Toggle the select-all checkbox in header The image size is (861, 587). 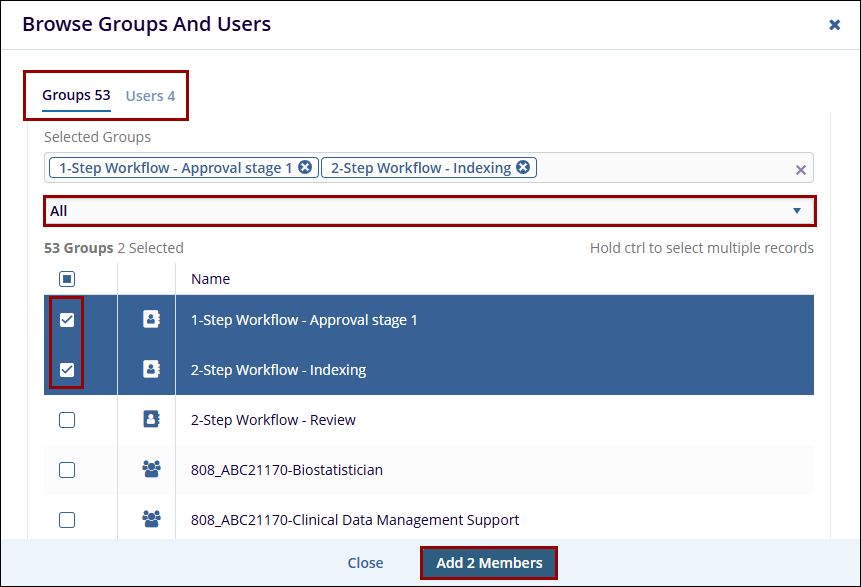67,279
